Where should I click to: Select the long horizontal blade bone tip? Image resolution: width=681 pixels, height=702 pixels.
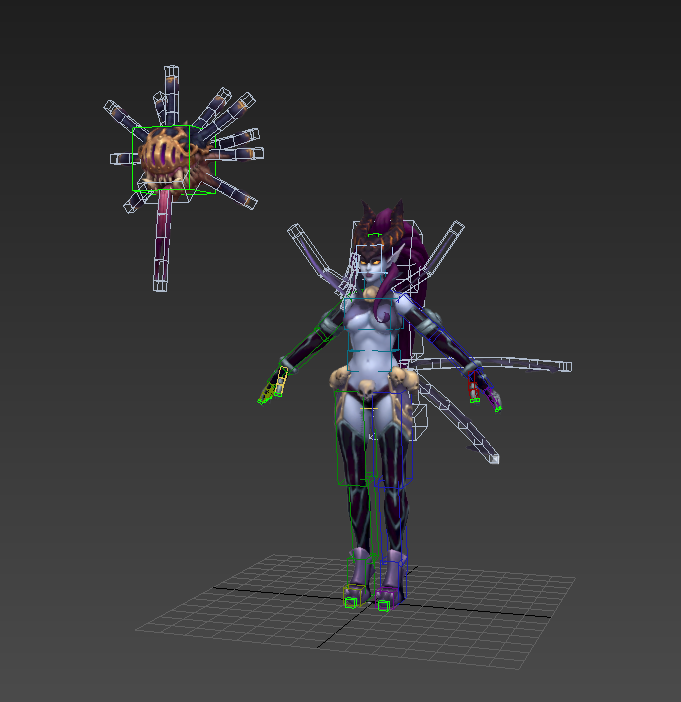pos(566,367)
